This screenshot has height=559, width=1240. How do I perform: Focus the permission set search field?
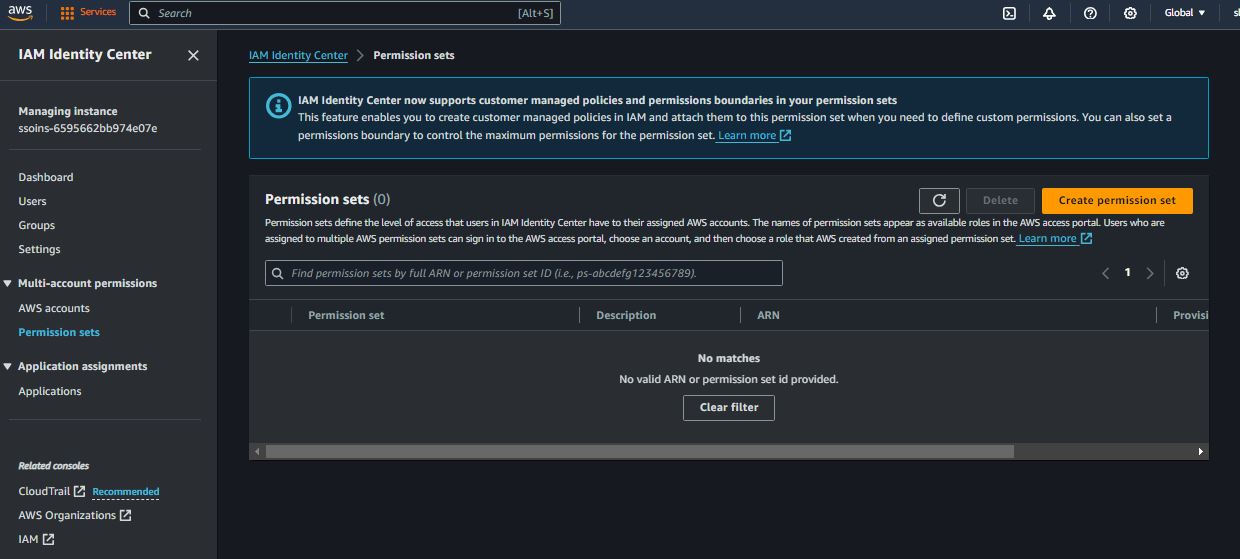point(530,273)
